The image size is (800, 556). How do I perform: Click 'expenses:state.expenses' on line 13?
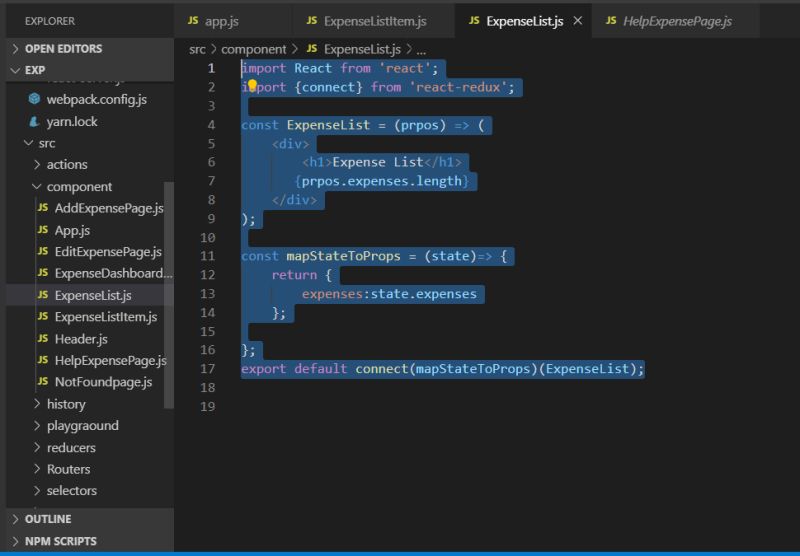(389, 293)
